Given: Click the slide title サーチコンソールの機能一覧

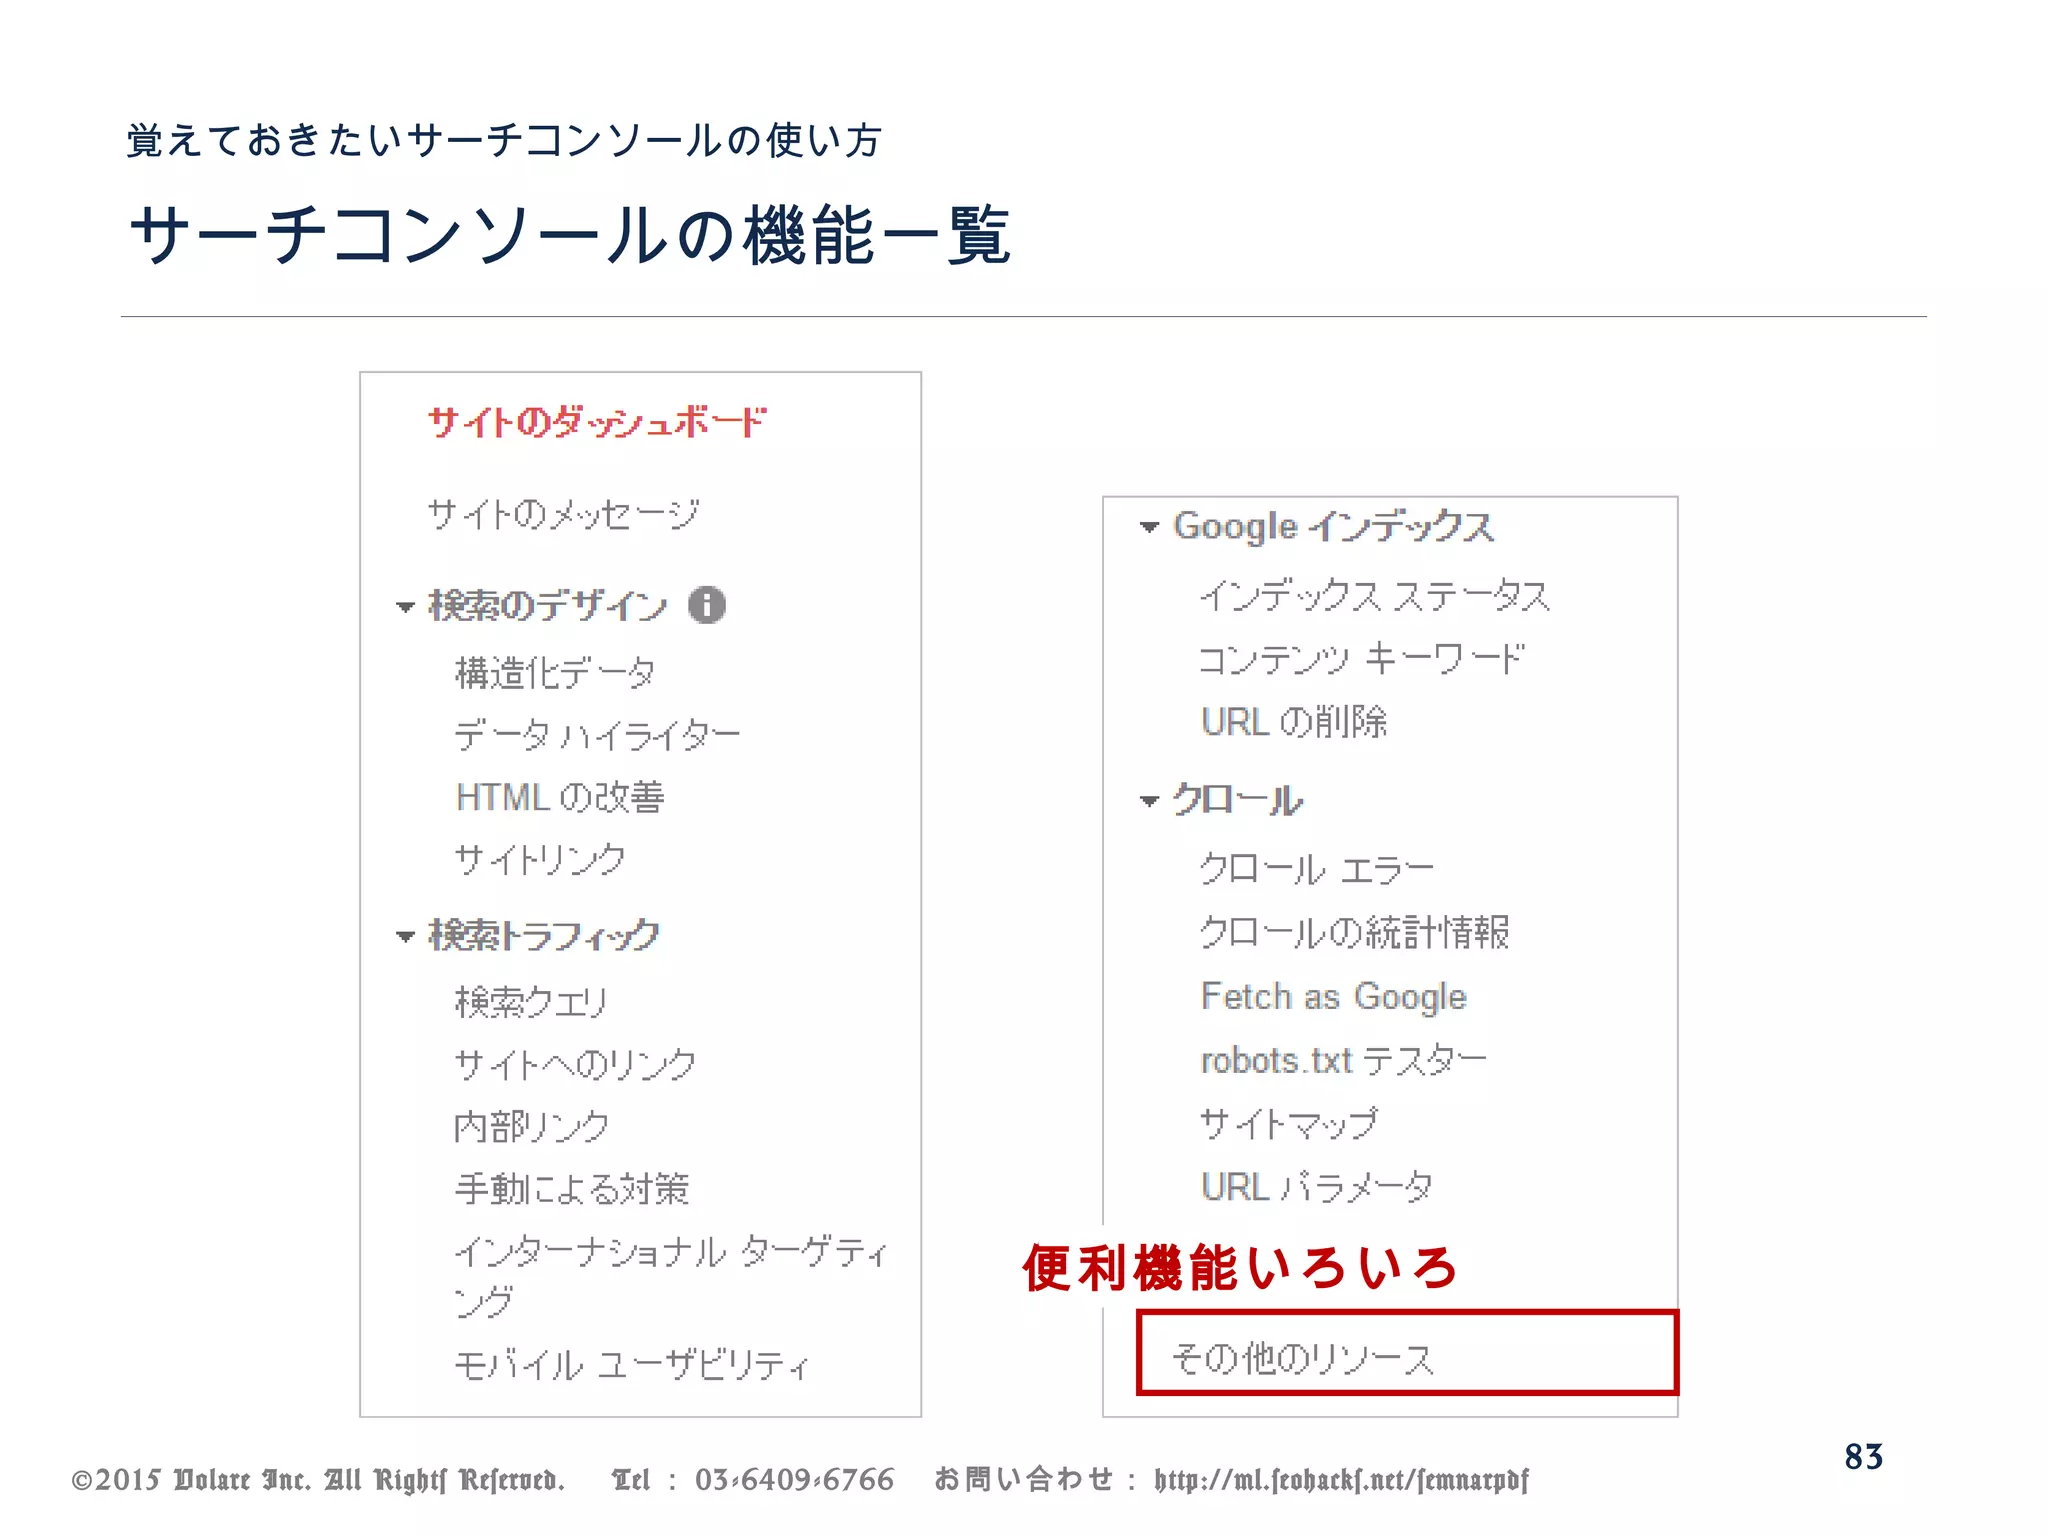Looking at the screenshot, I should (x=570, y=235).
